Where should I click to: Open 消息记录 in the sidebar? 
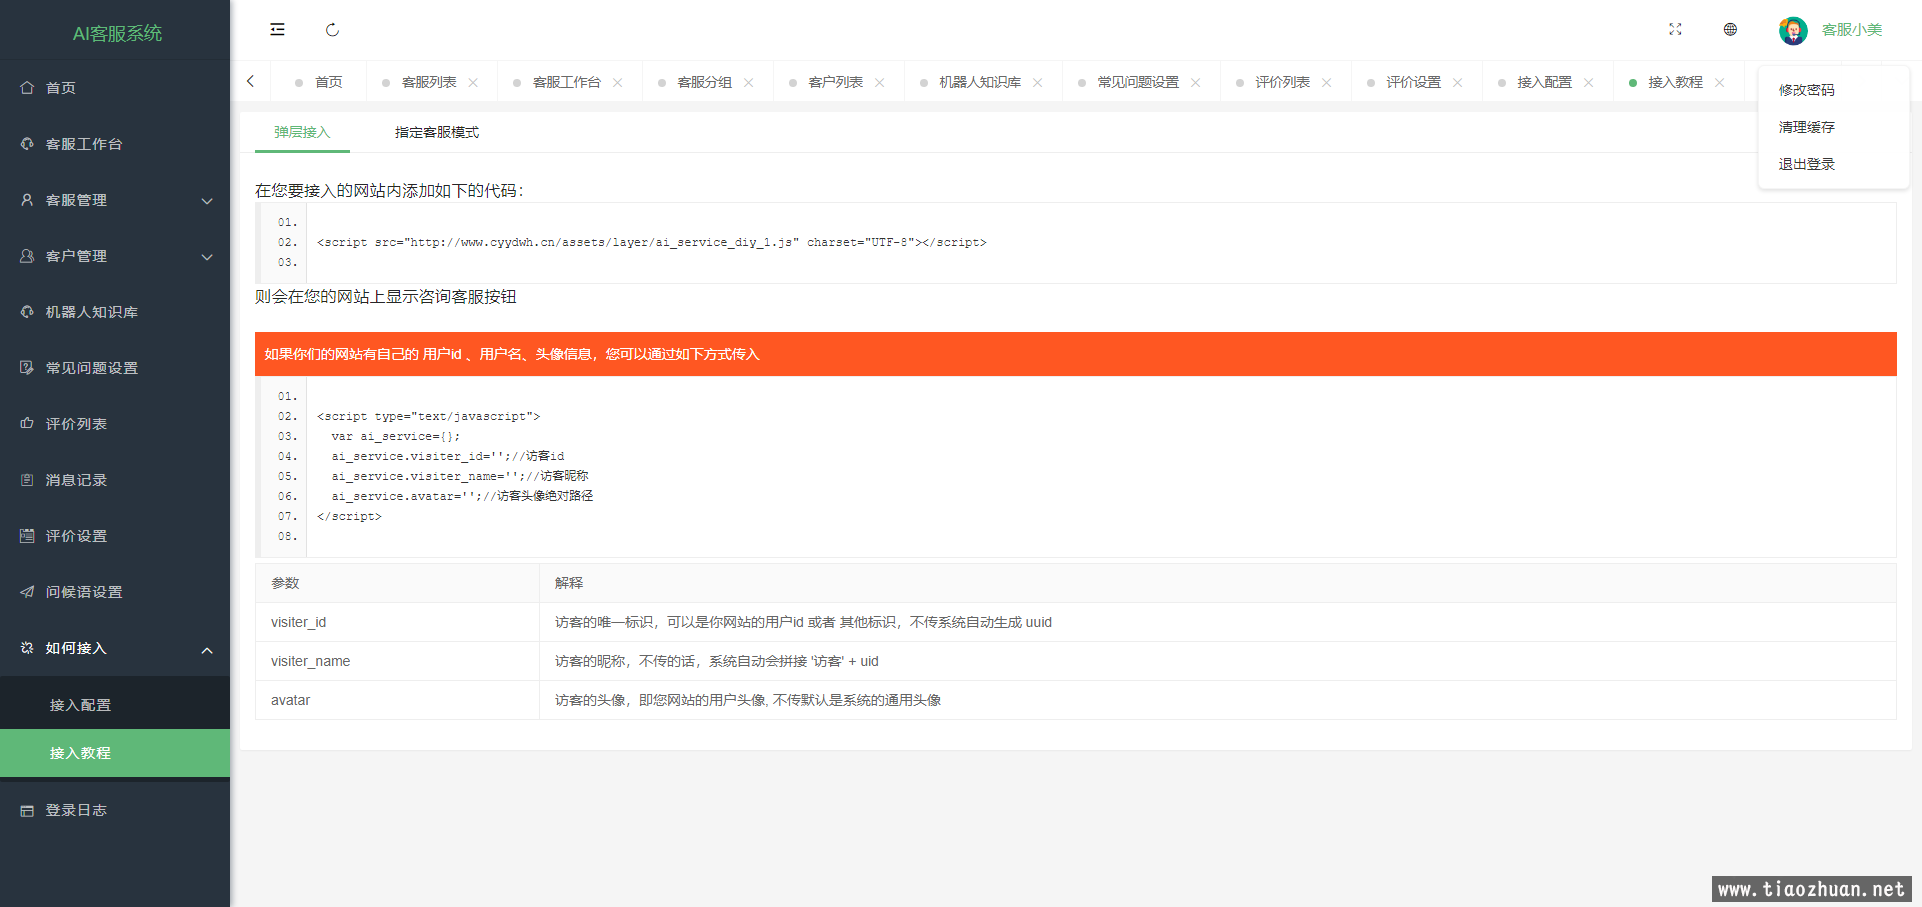(x=115, y=480)
